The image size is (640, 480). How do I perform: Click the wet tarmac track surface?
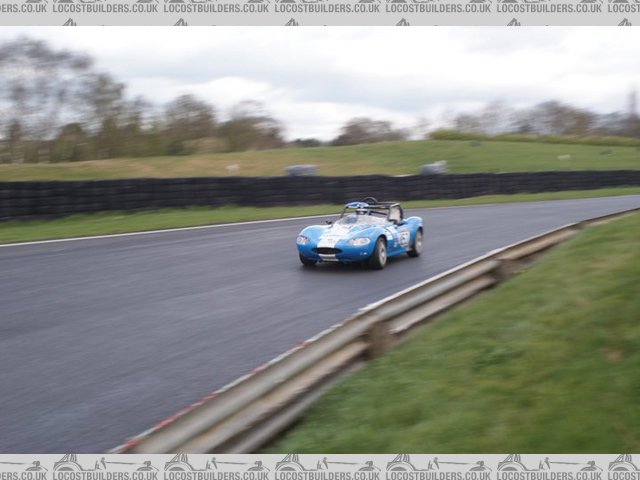[150, 320]
